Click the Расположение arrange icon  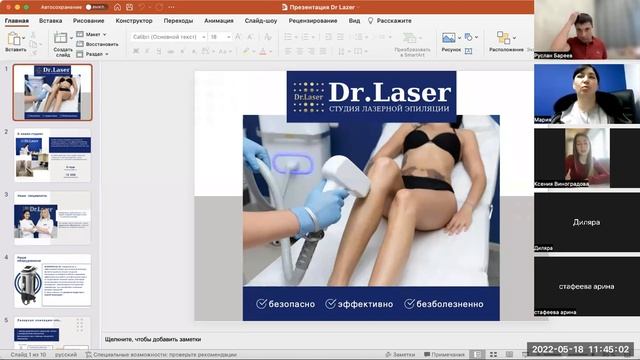pyautogui.click(x=503, y=38)
